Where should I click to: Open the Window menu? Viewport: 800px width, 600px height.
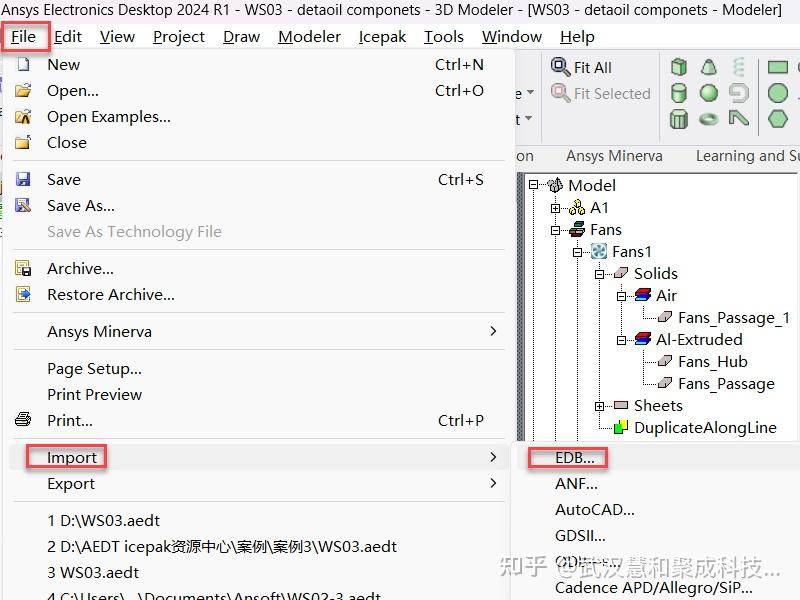(x=512, y=37)
